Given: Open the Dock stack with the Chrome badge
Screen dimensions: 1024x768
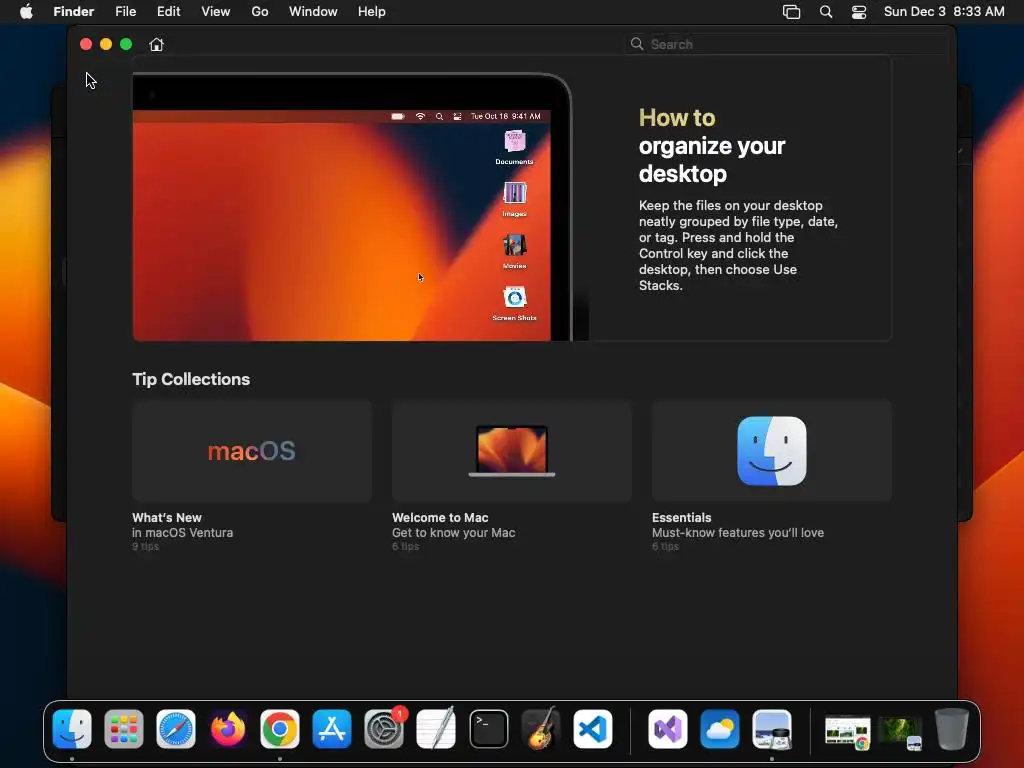Looking at the screenshot, I should coord(847,731).
